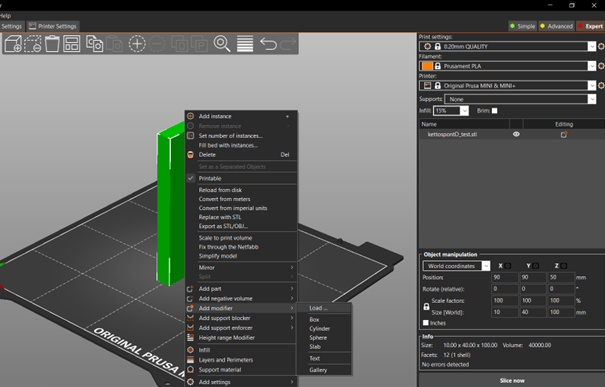Click the Arrange objects toolbar icon
605x387 pixels.
72,44
